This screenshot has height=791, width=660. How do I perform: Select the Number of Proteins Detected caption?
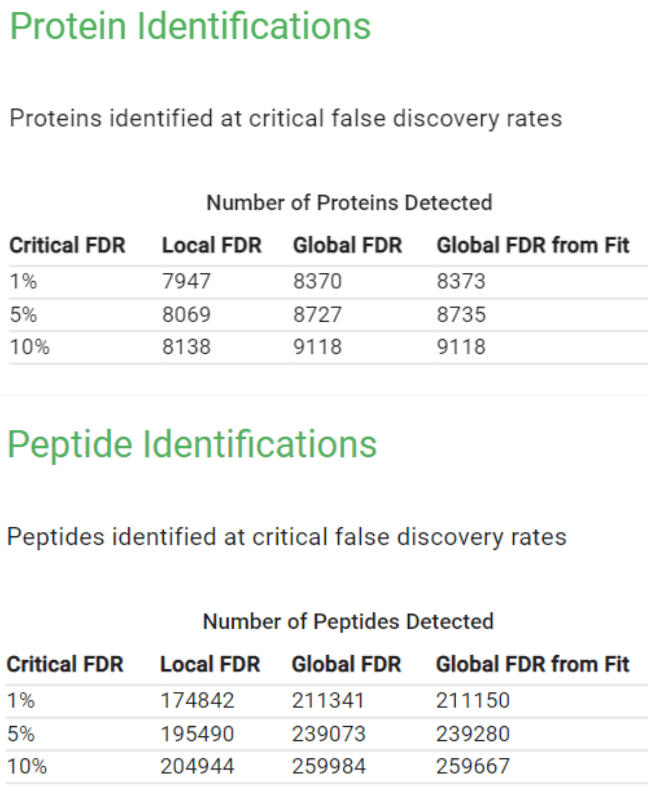pyautogui.click(x=349, y=203)
